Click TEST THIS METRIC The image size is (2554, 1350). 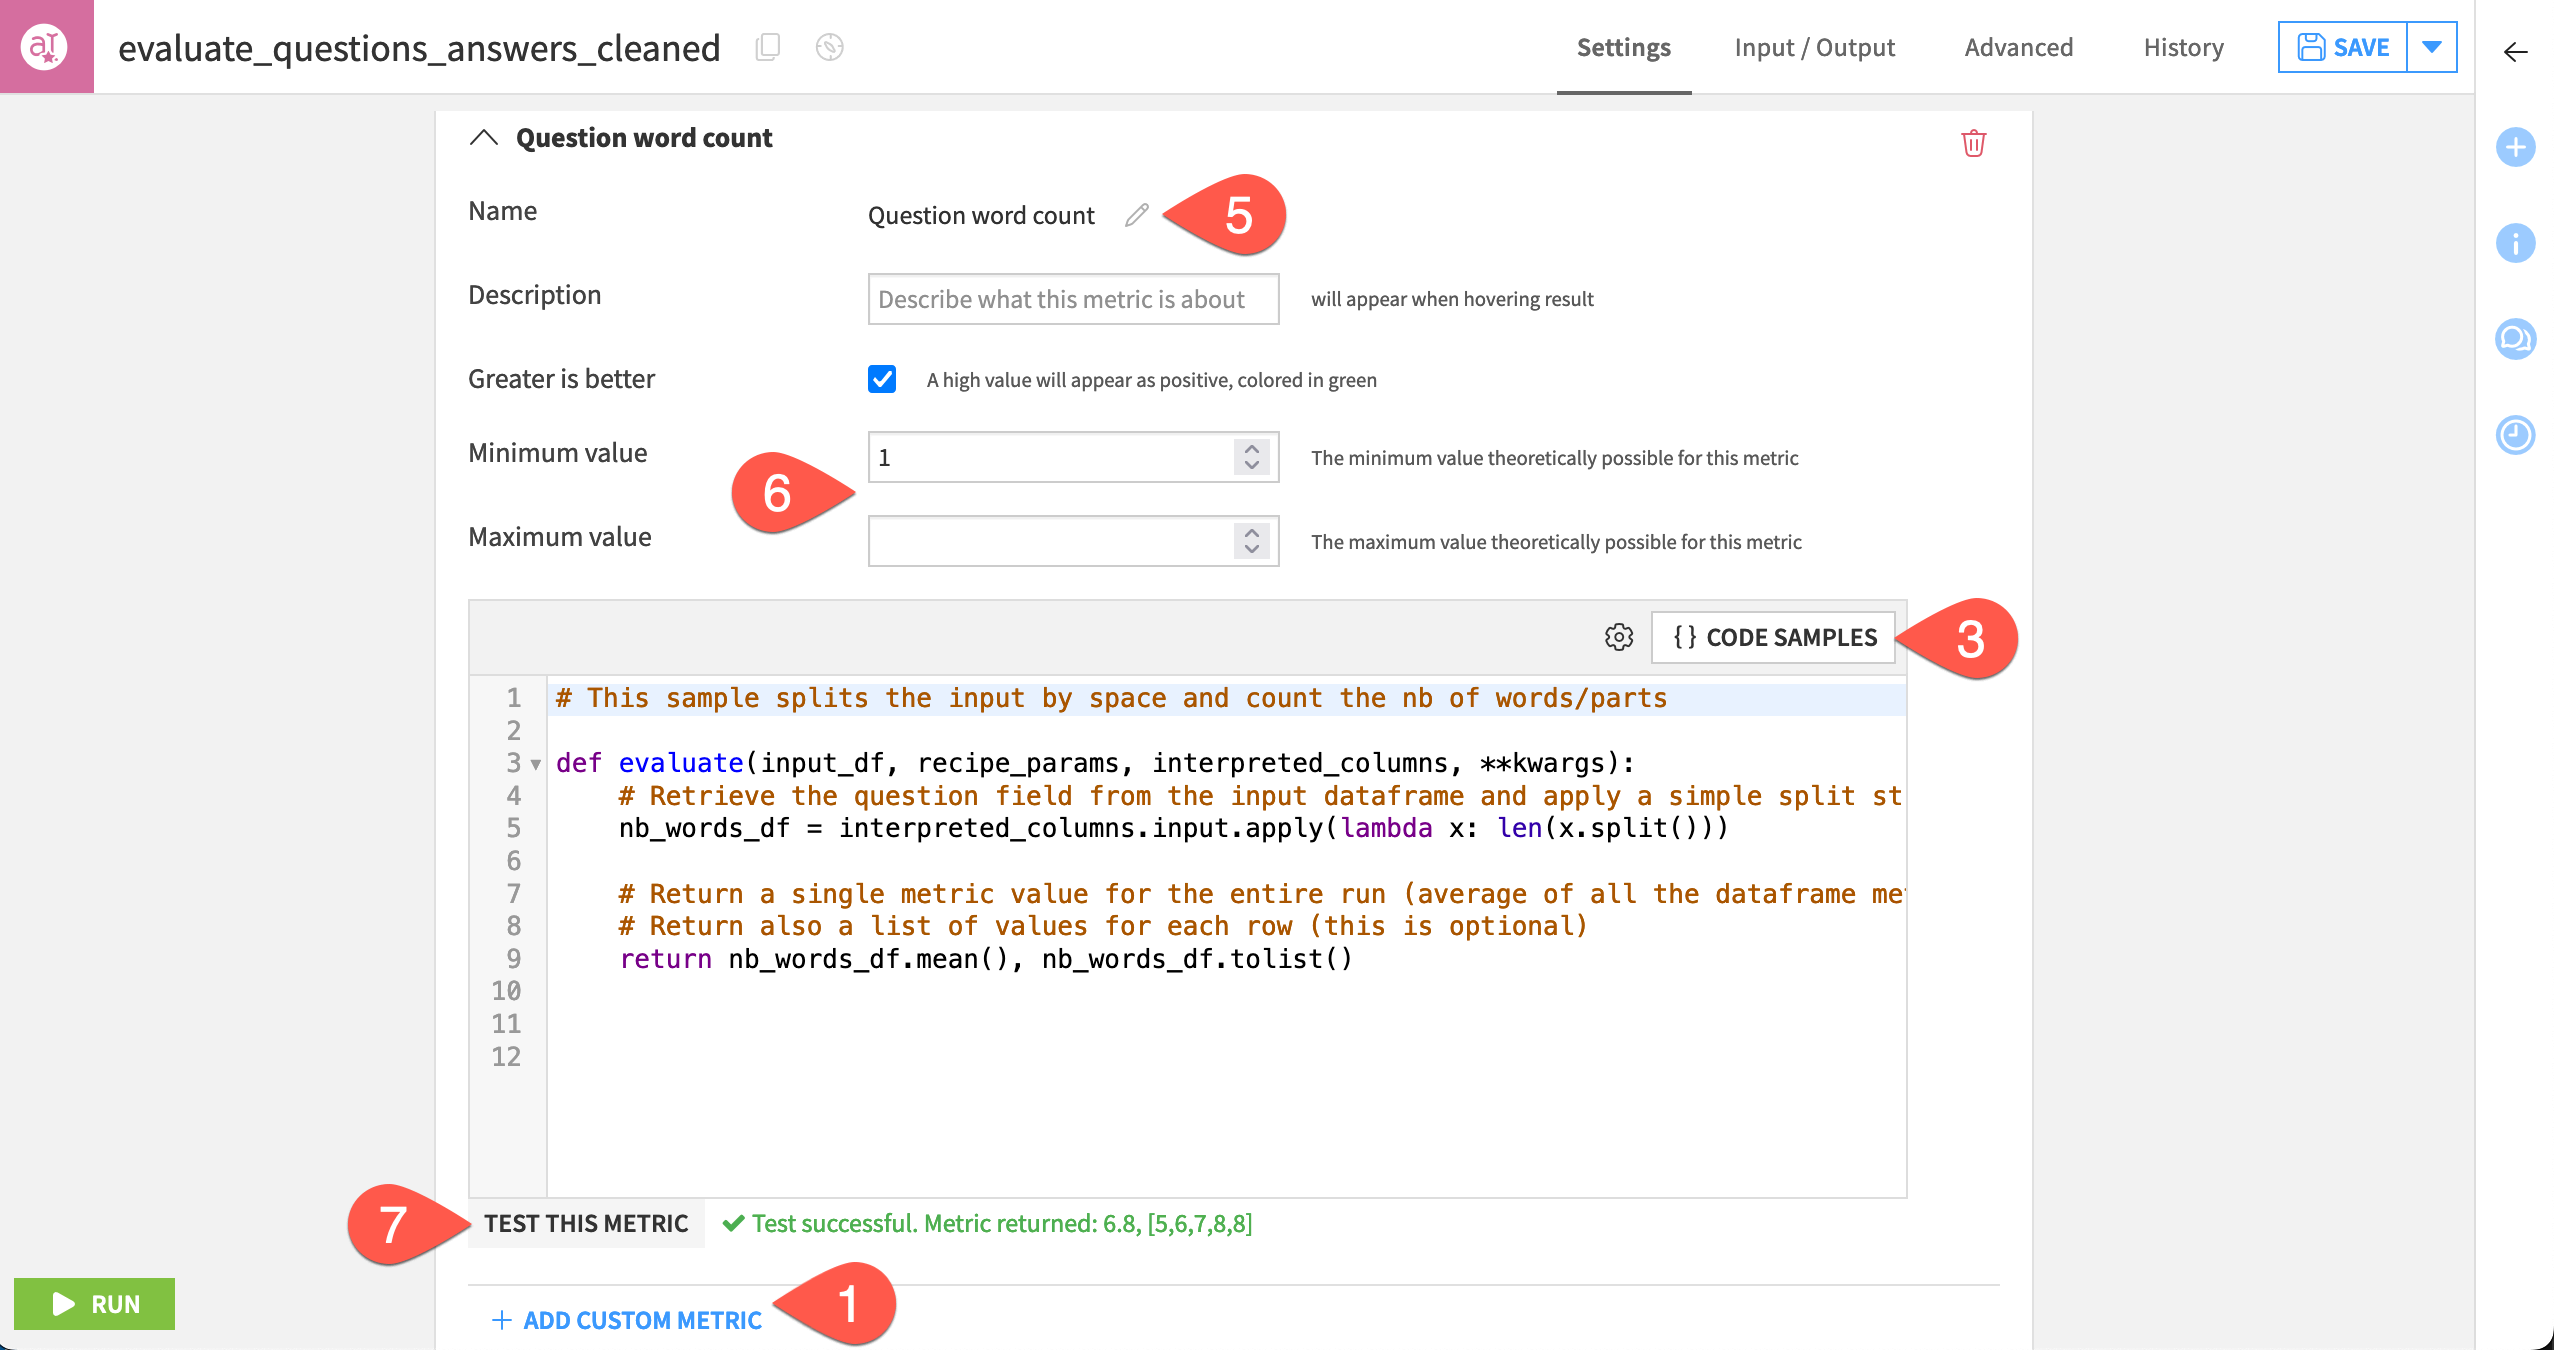[x=585, y=1223]
